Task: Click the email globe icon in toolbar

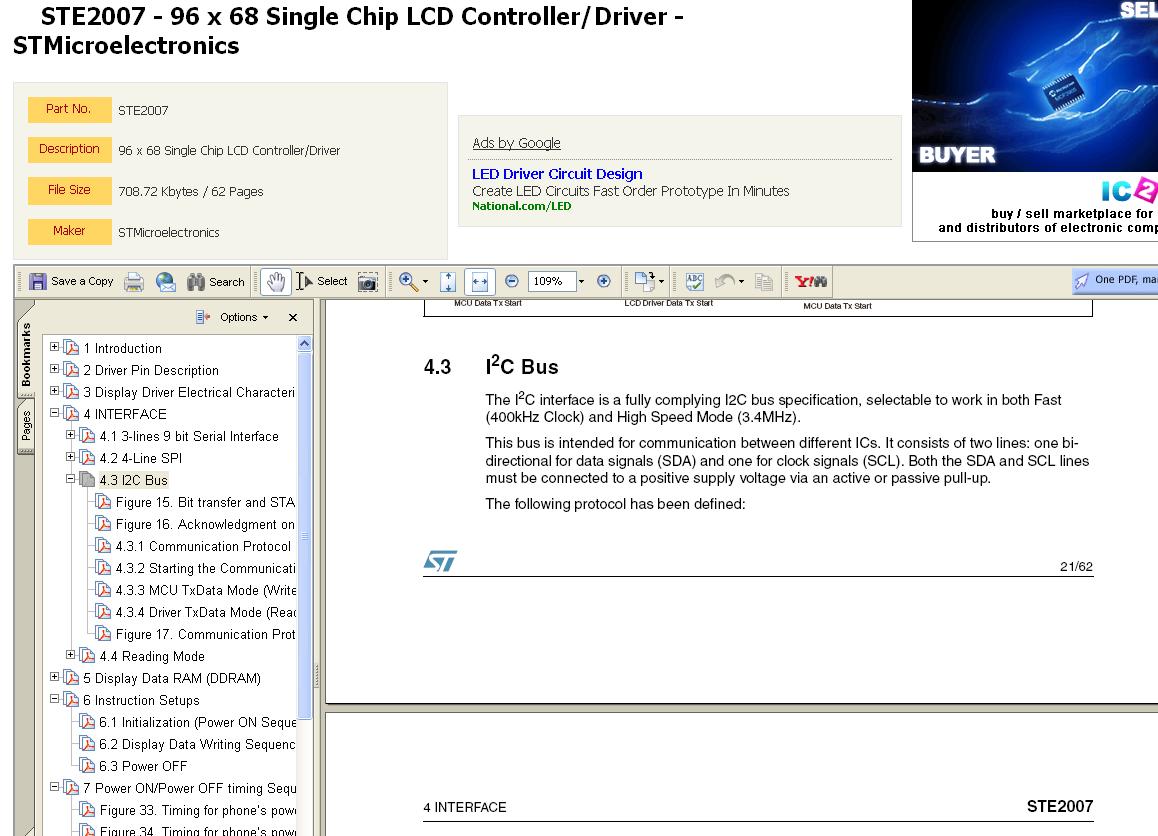Action: click(x=166, y=281)
